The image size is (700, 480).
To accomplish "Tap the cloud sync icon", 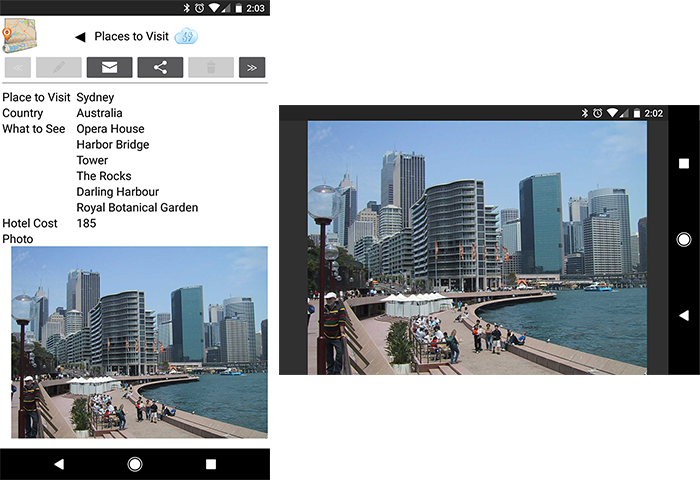I will 186,37.
